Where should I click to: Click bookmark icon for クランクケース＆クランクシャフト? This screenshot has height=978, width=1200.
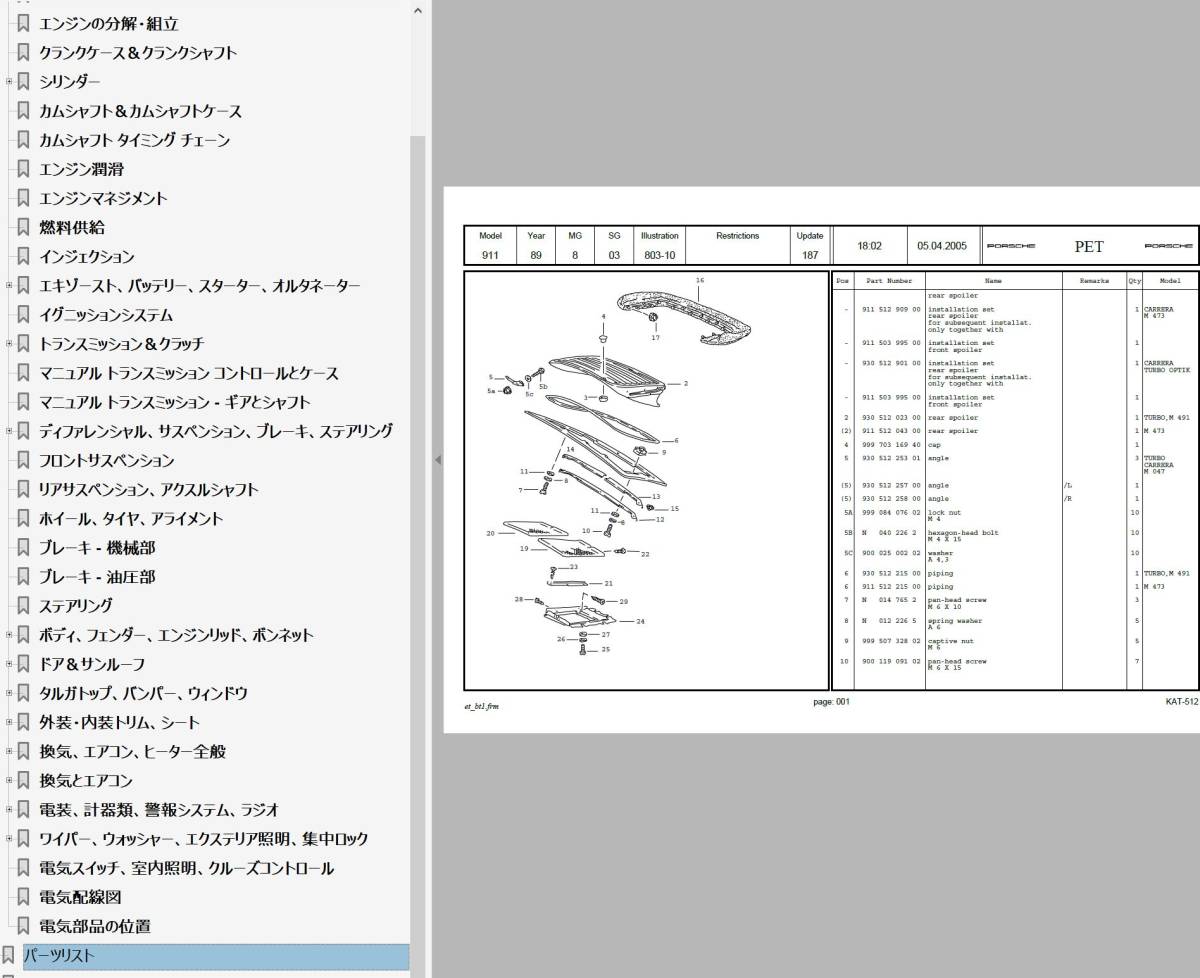click(24, 52)
